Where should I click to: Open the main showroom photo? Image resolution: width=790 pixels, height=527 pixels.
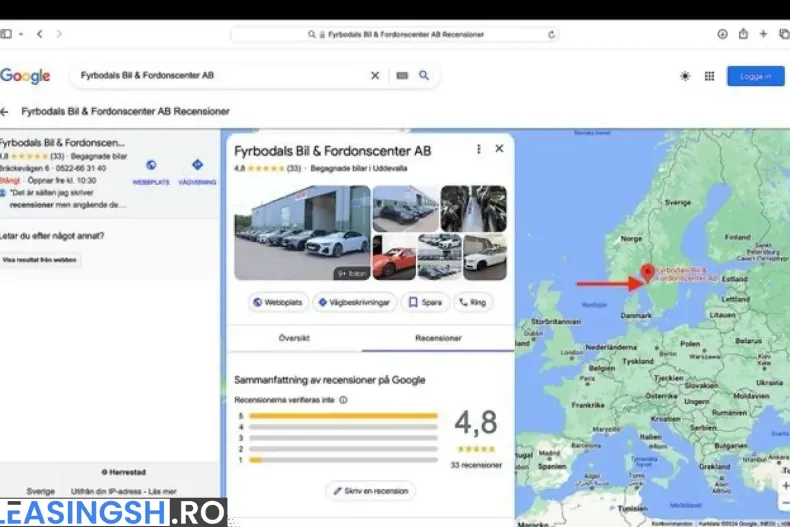(x=301, y=232)
